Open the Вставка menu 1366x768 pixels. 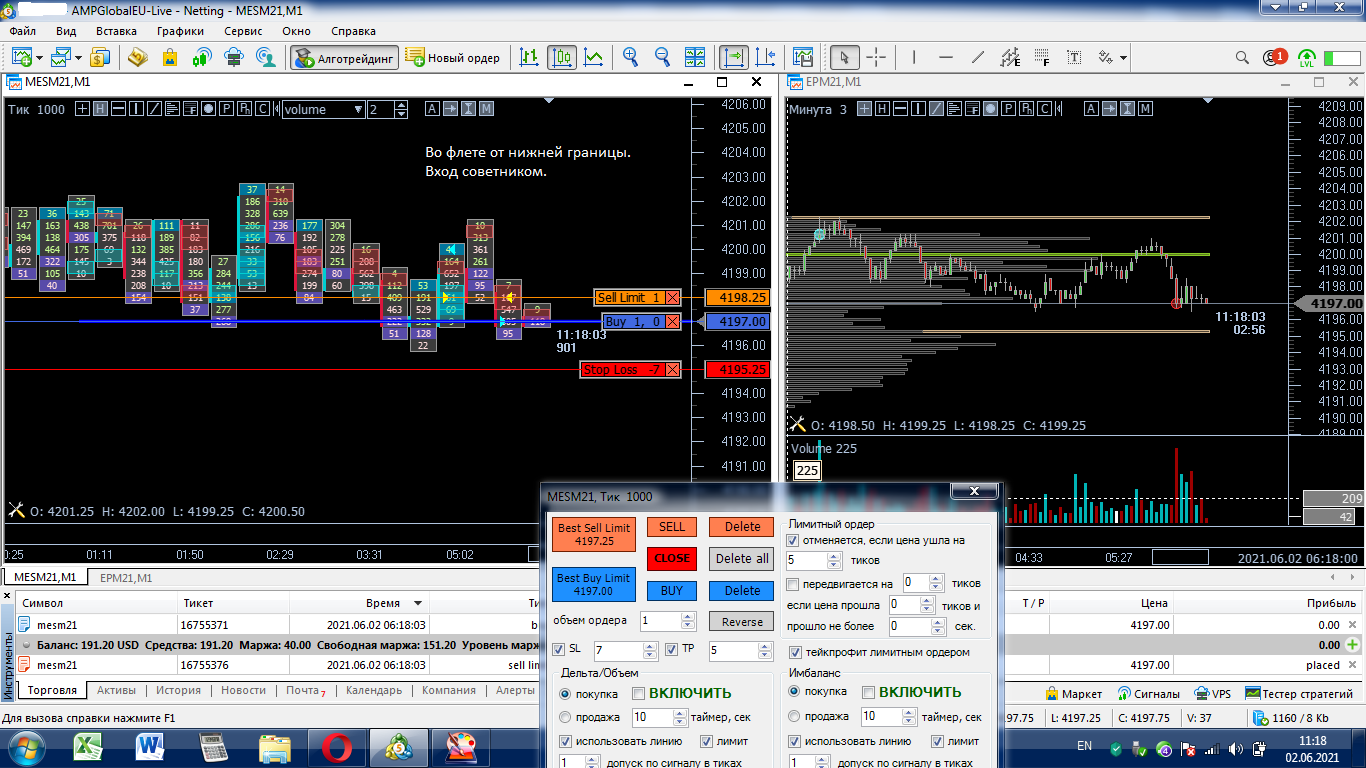(116, 31)
